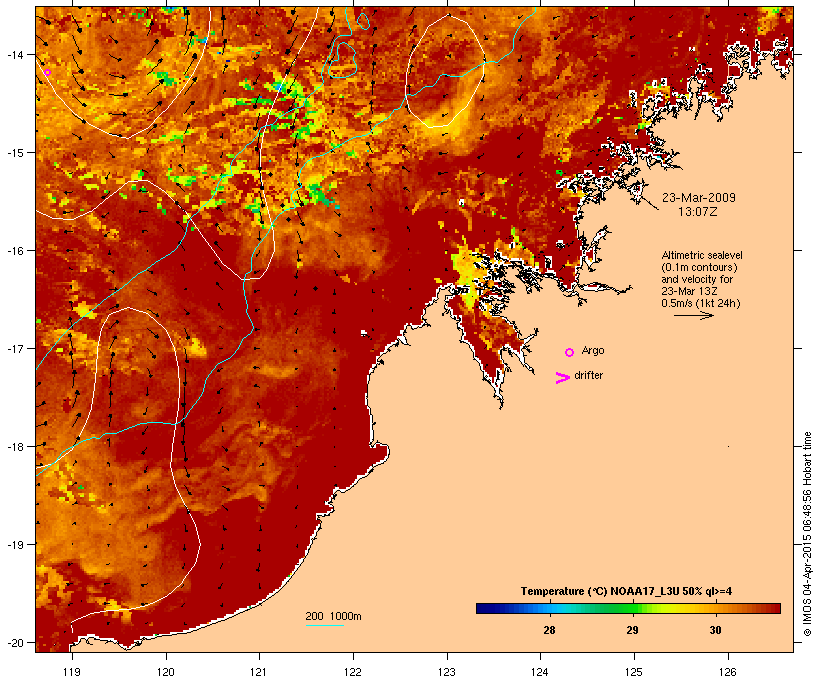820x680 pixels.
Task: Click the latitude label "-17"
Action: pos(15,348)
